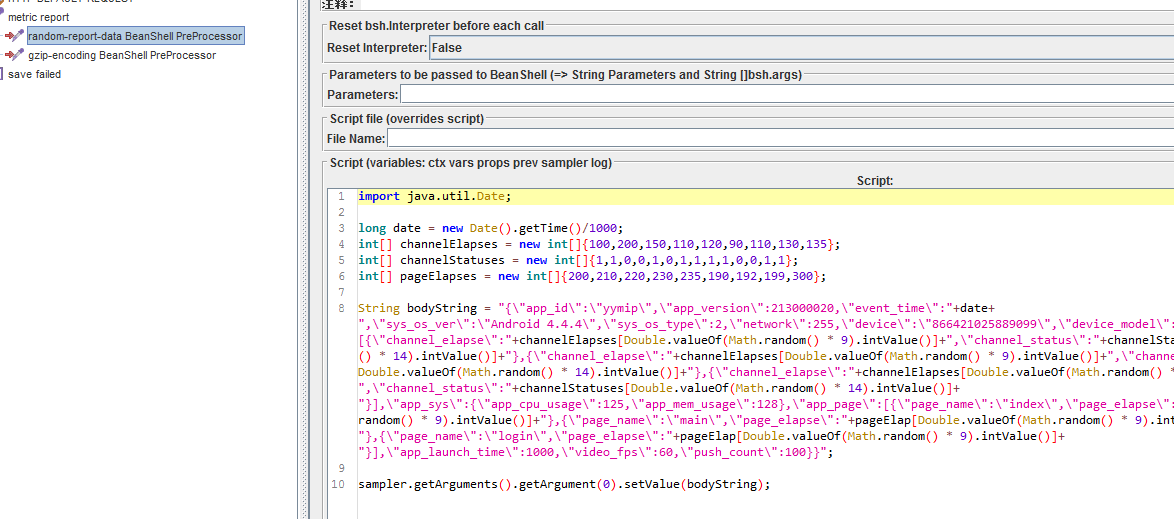Select the save failed tree item
The image size is (1174, 519).
pyautogui.click(x=34, y=74)
